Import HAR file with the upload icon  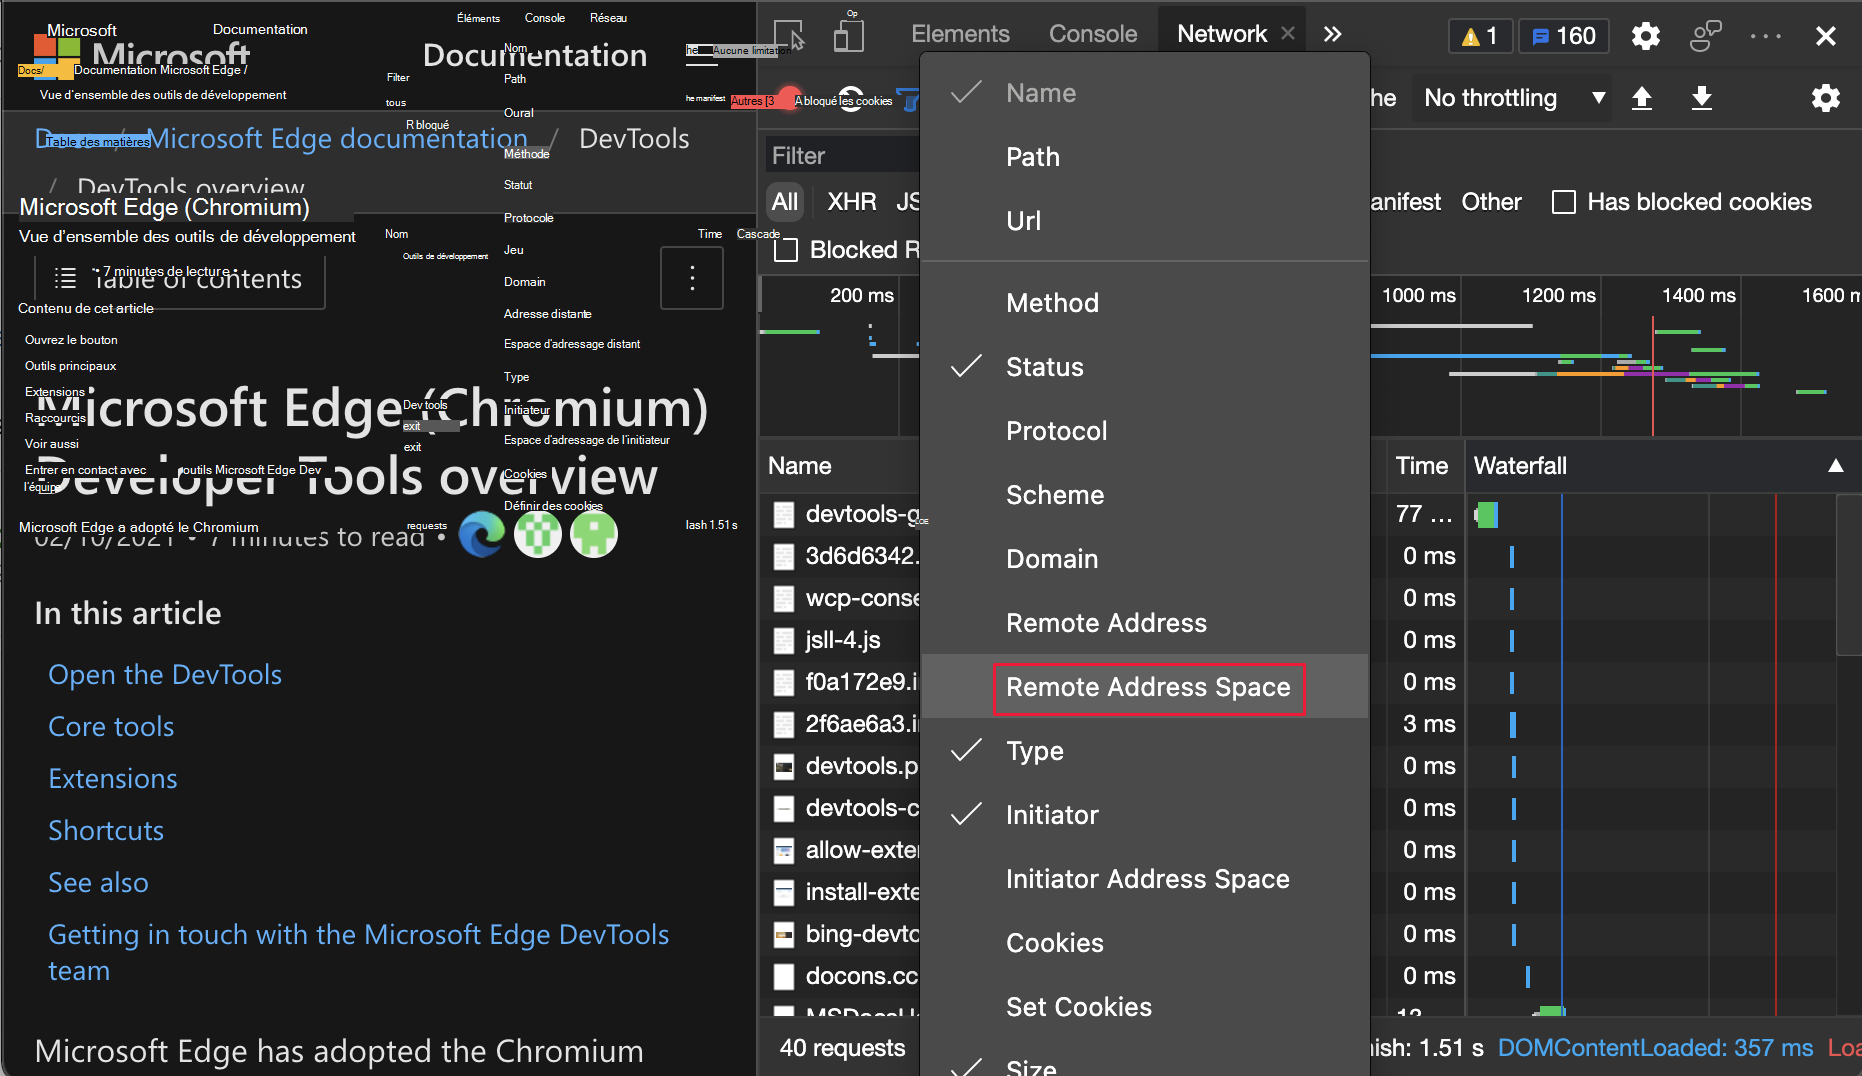(1642, 98)
